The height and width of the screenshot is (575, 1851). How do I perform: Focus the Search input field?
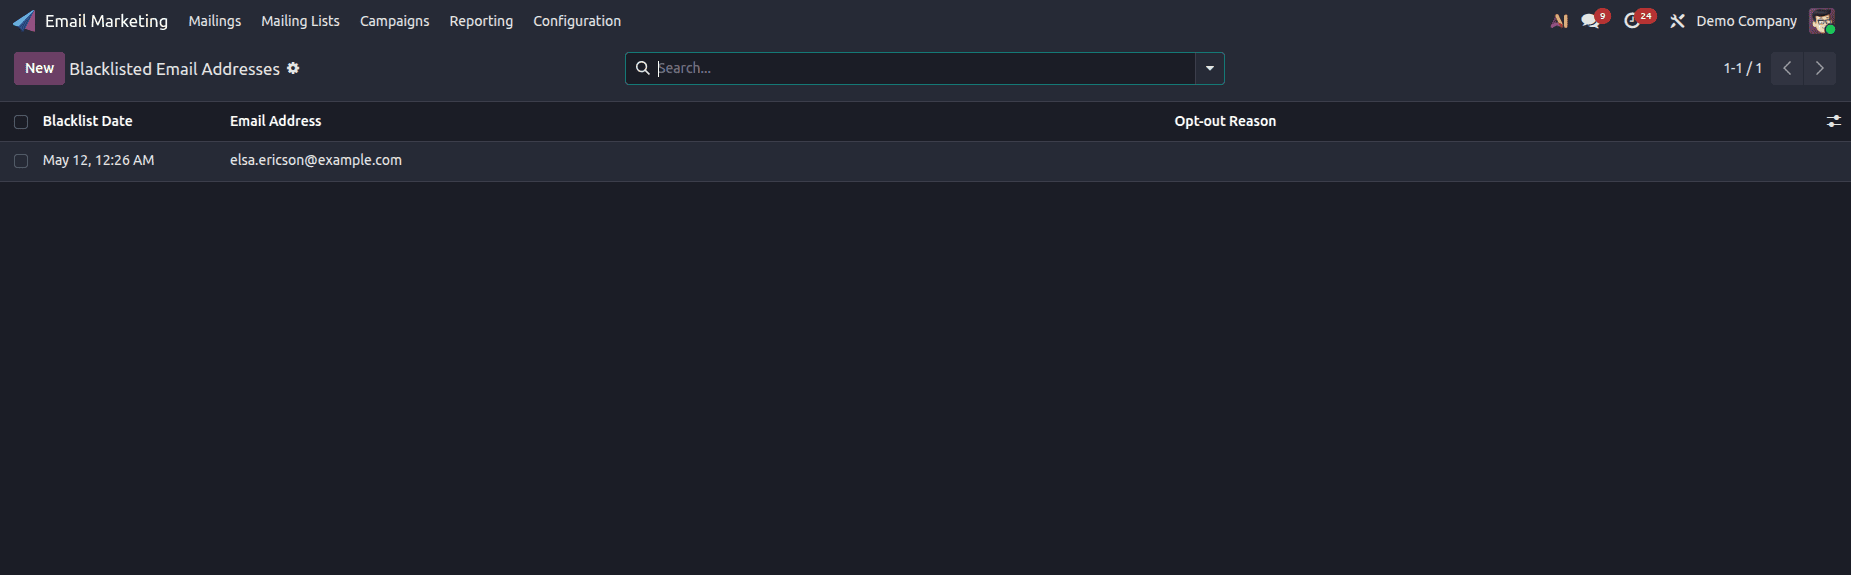coord(924,68)
